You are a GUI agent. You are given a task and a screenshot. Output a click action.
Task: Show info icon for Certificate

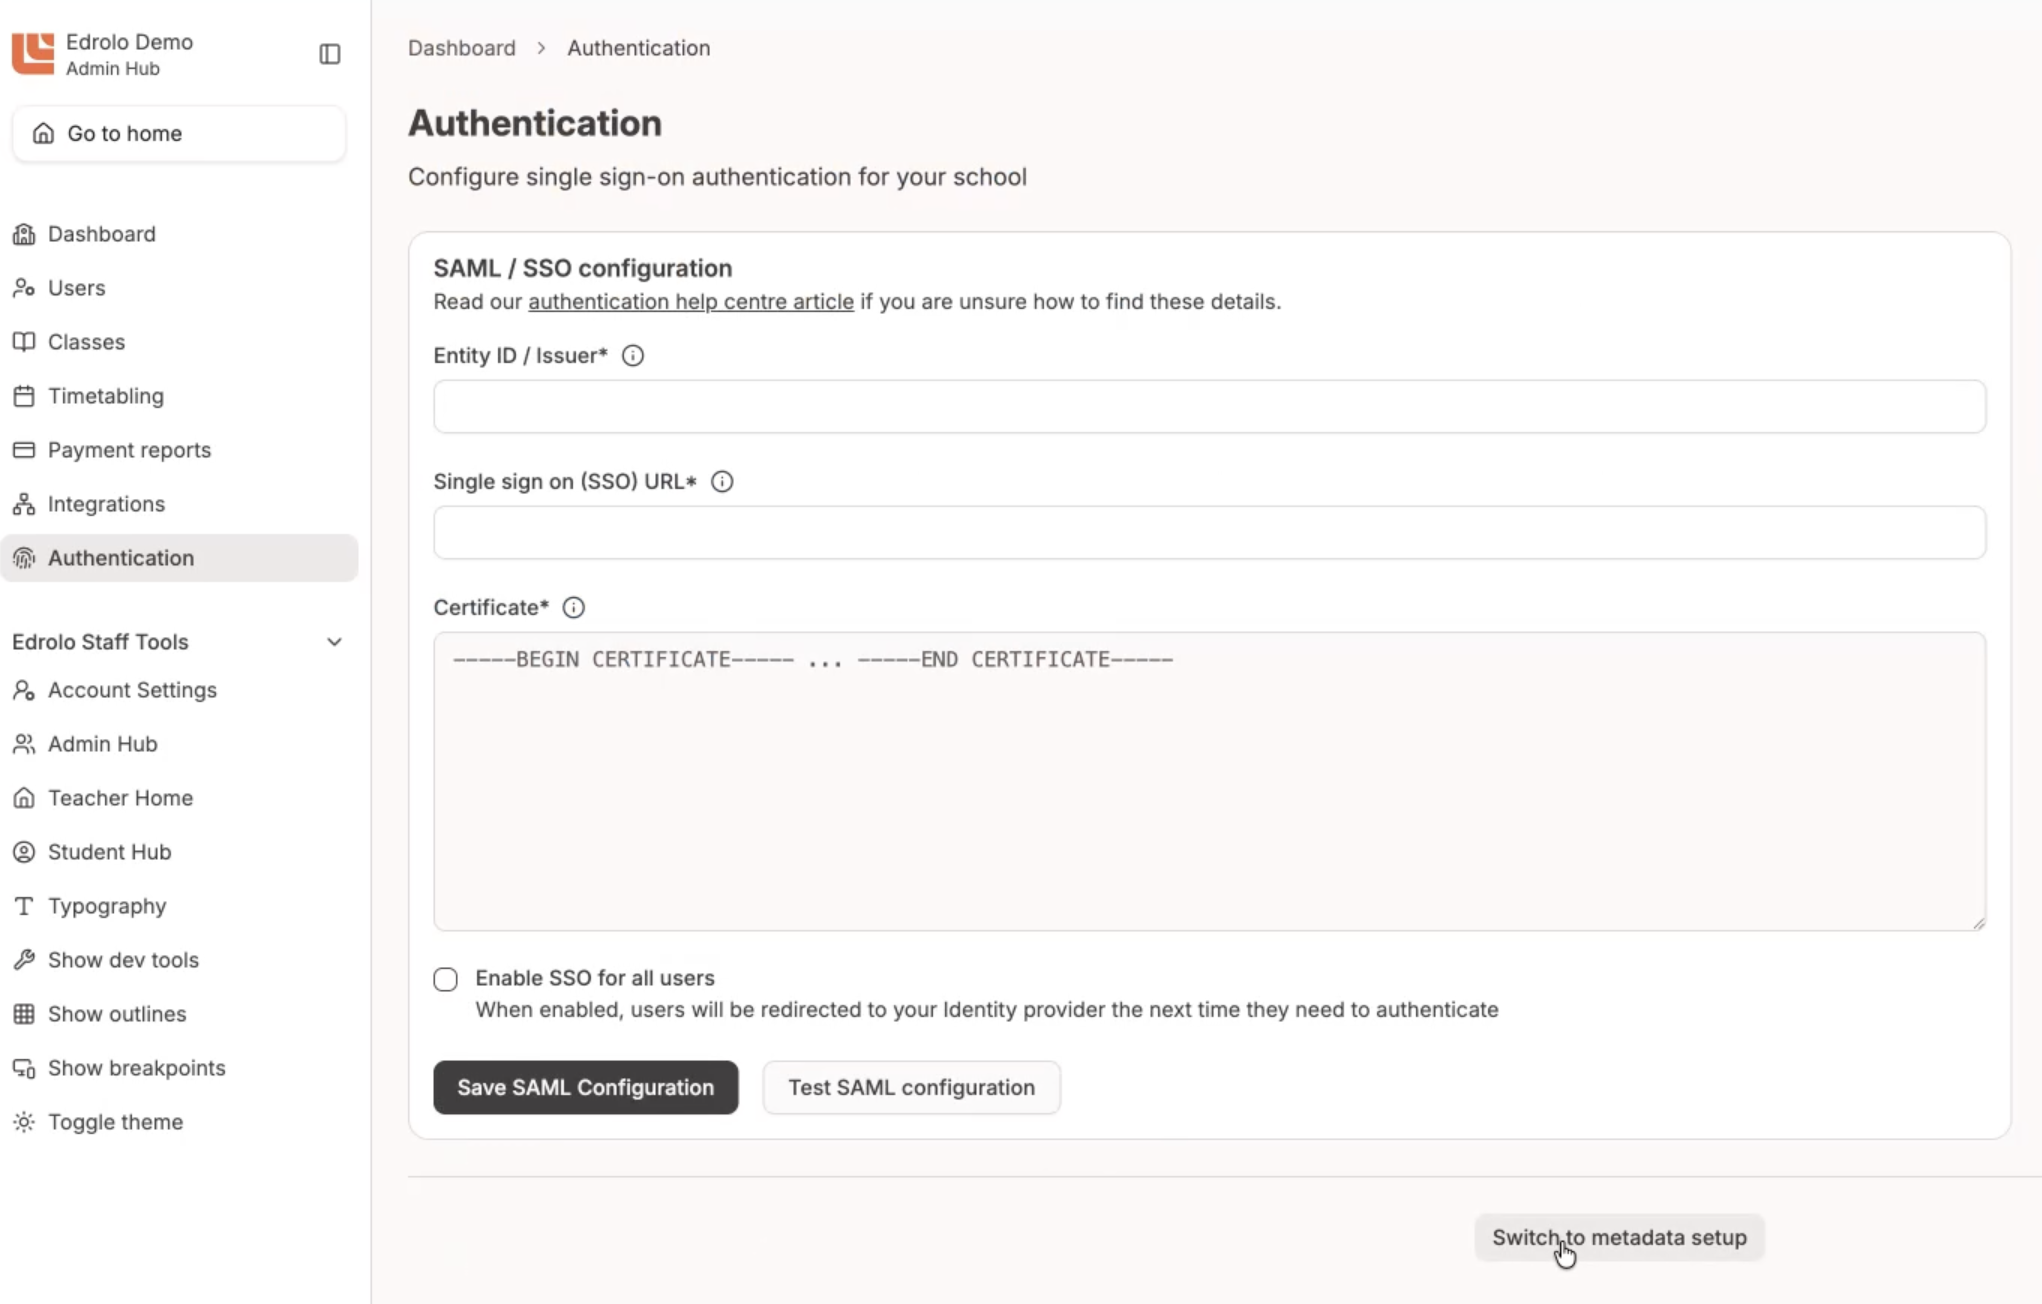point(574,608)
